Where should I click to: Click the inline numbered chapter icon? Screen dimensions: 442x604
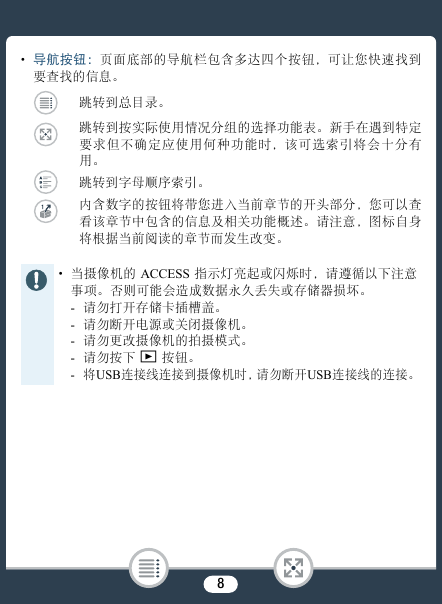(x=45, y=211)
